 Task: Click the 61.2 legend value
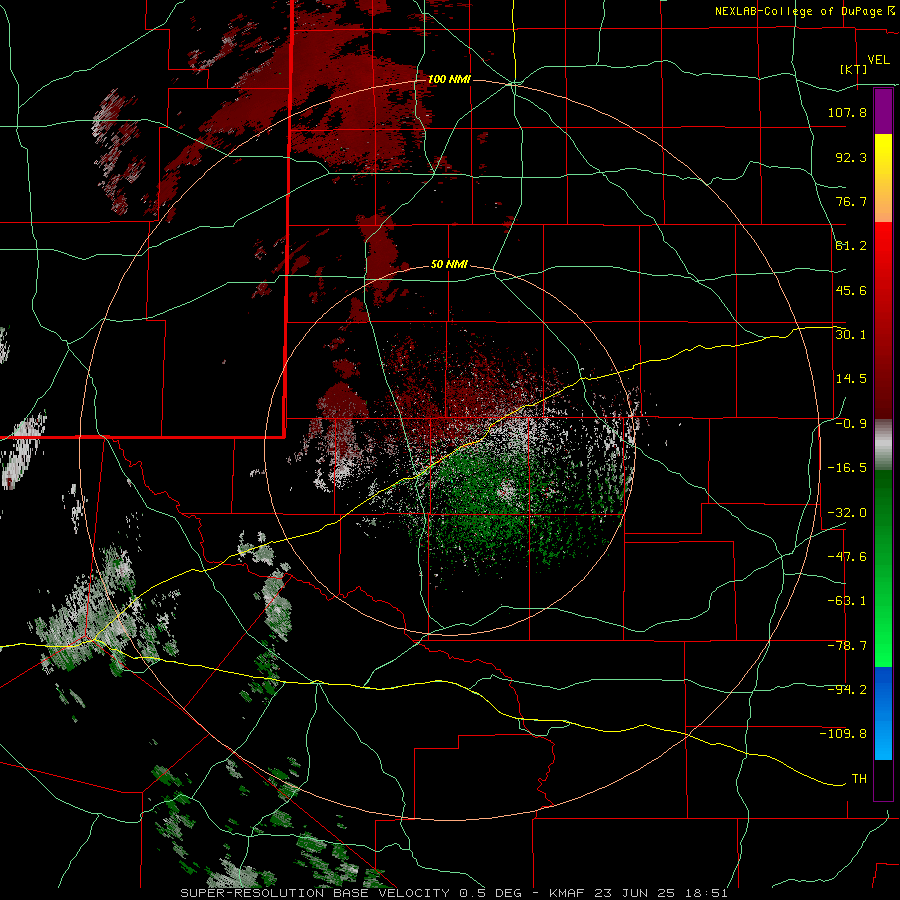(851, 246)
